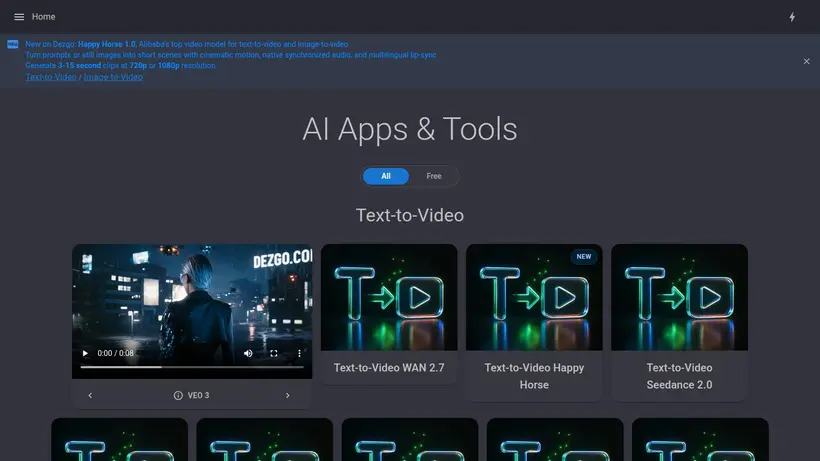Select the All filter tab
Screen dimensions: 820x461
click(386, 176)
